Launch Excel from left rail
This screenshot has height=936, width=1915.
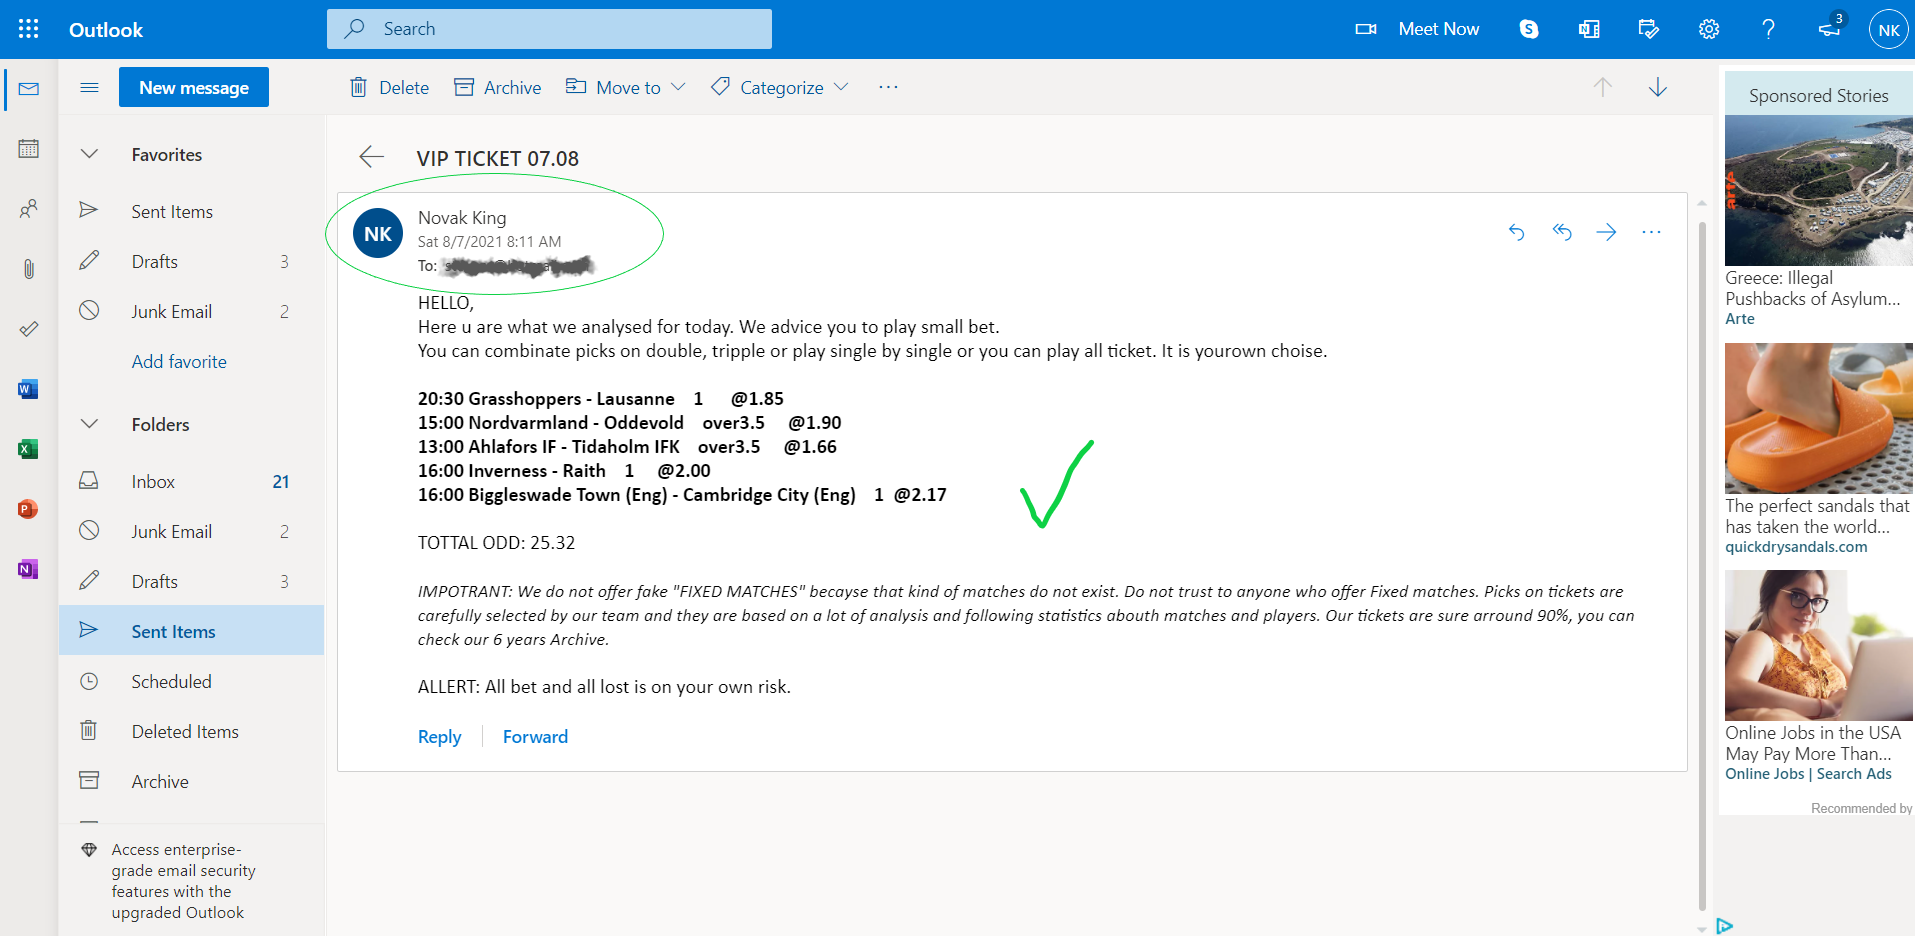click(x=28, y=449)
